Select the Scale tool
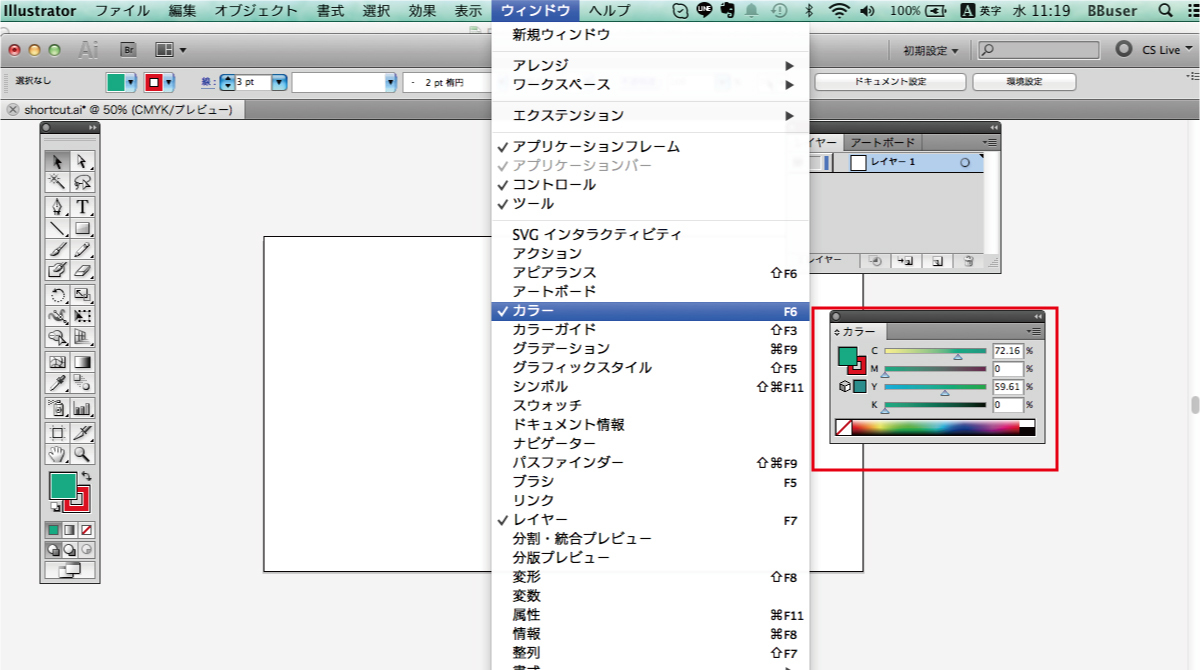Screen dimensions: 1200x670 [82, 295]
